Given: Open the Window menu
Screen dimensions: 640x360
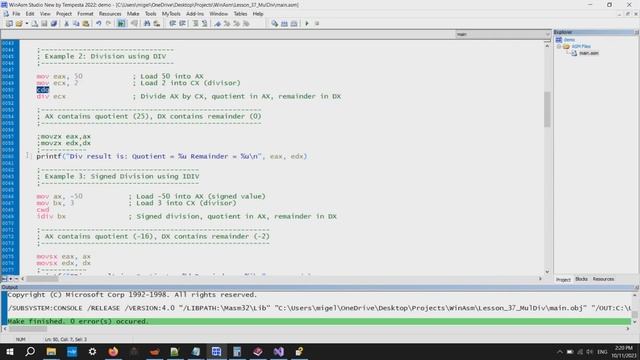Looking at the screenshot, I should pos(218,14).
